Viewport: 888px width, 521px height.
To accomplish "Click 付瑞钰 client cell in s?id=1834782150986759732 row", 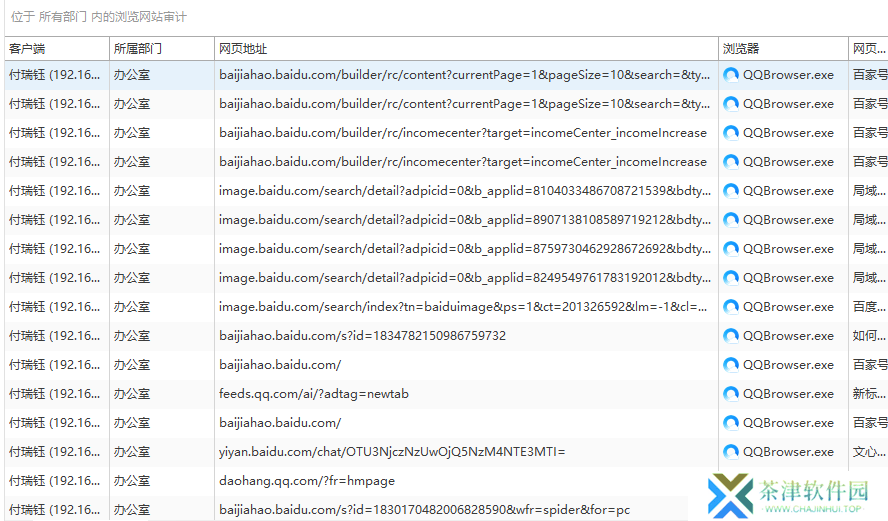I will pos(55,336).
